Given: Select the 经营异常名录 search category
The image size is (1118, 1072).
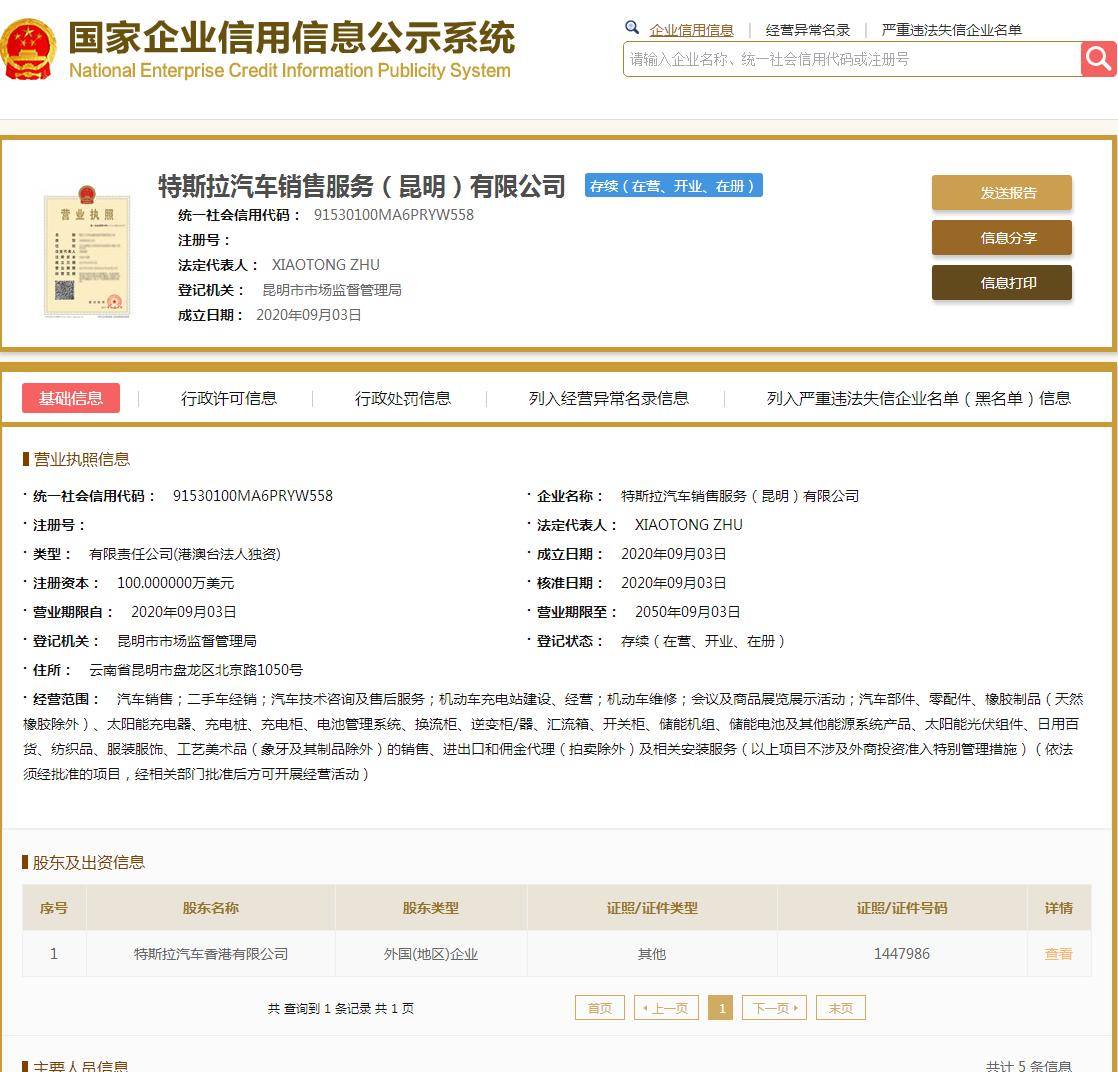Looking at the screenshot, I should (x=807, y=30).
